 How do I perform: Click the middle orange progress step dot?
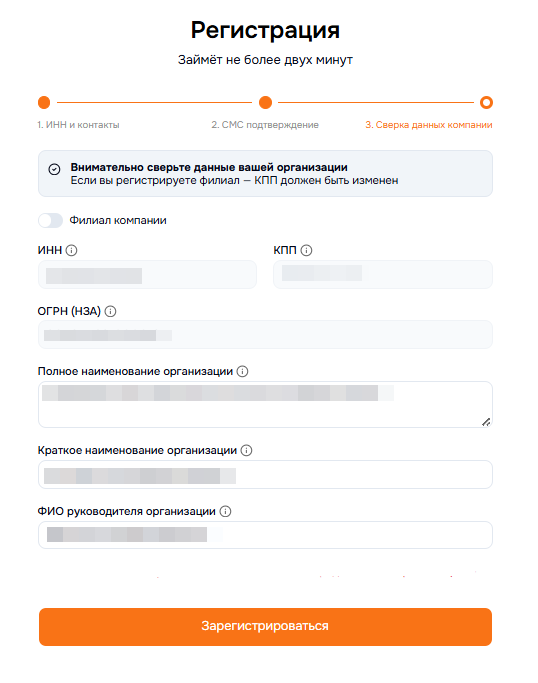265,102
